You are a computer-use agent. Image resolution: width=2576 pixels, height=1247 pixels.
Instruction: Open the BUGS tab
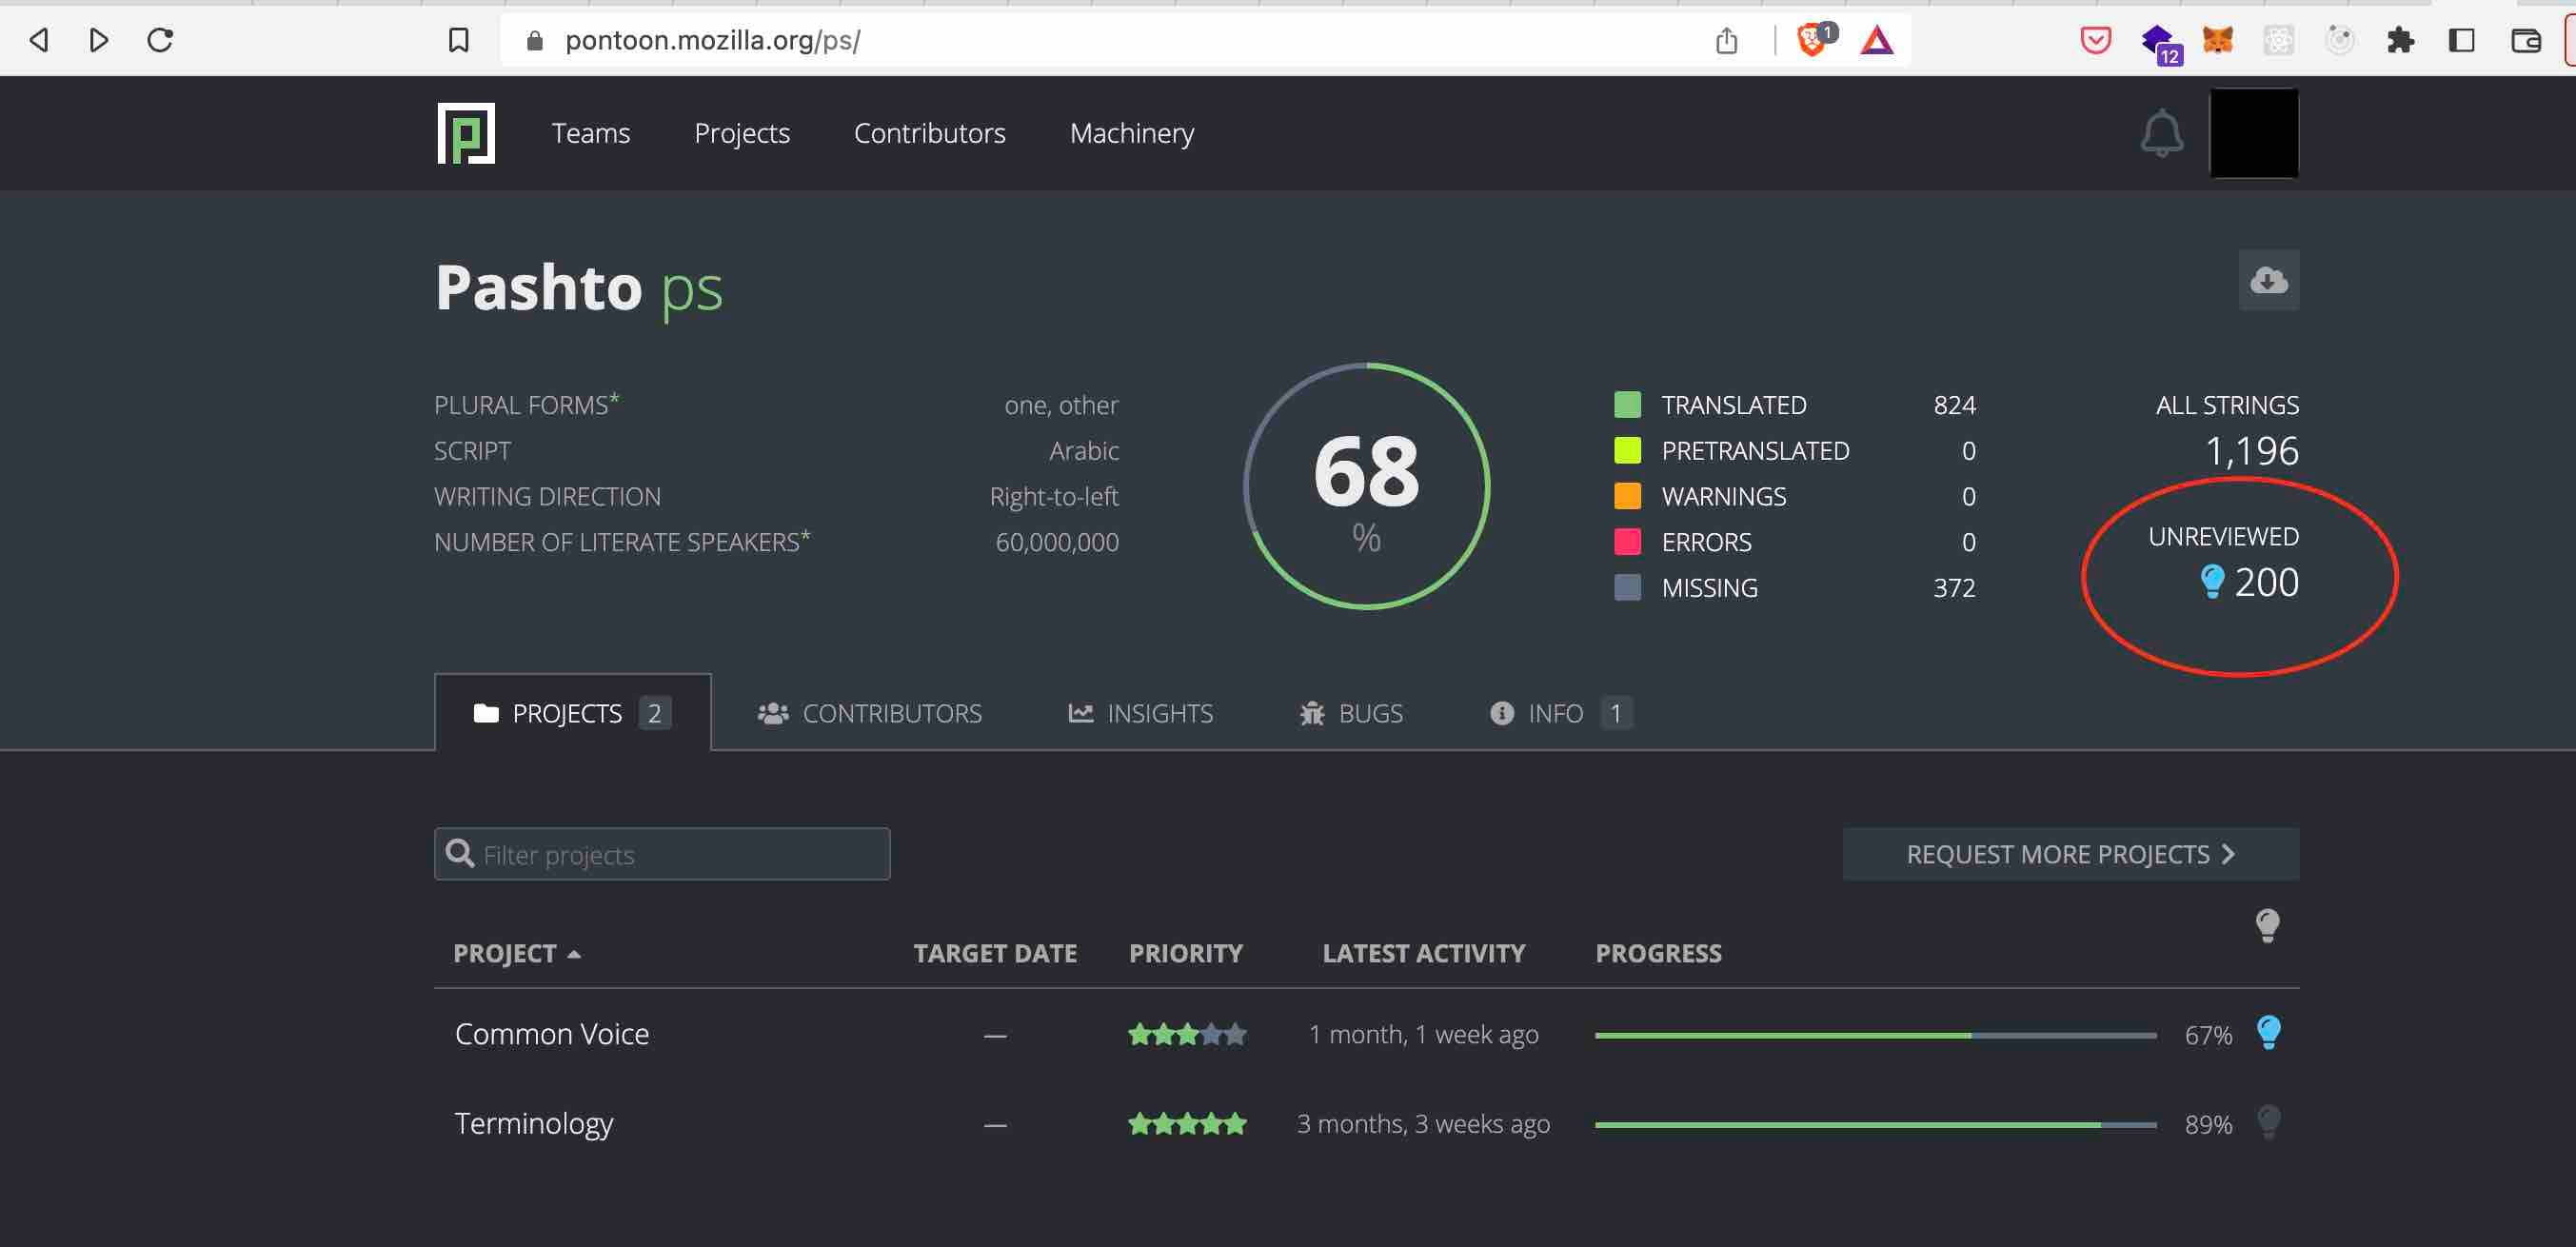pos(1350,713)
